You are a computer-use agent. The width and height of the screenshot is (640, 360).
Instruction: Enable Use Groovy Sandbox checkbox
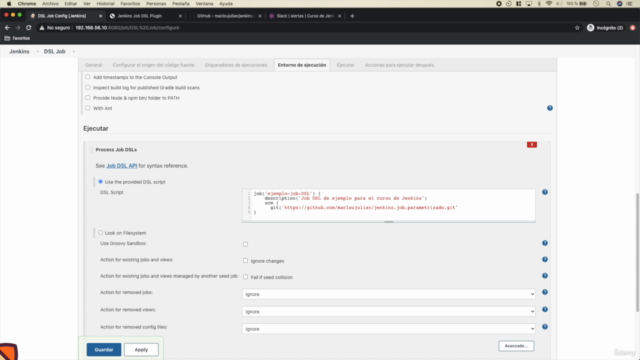[245, 244]
